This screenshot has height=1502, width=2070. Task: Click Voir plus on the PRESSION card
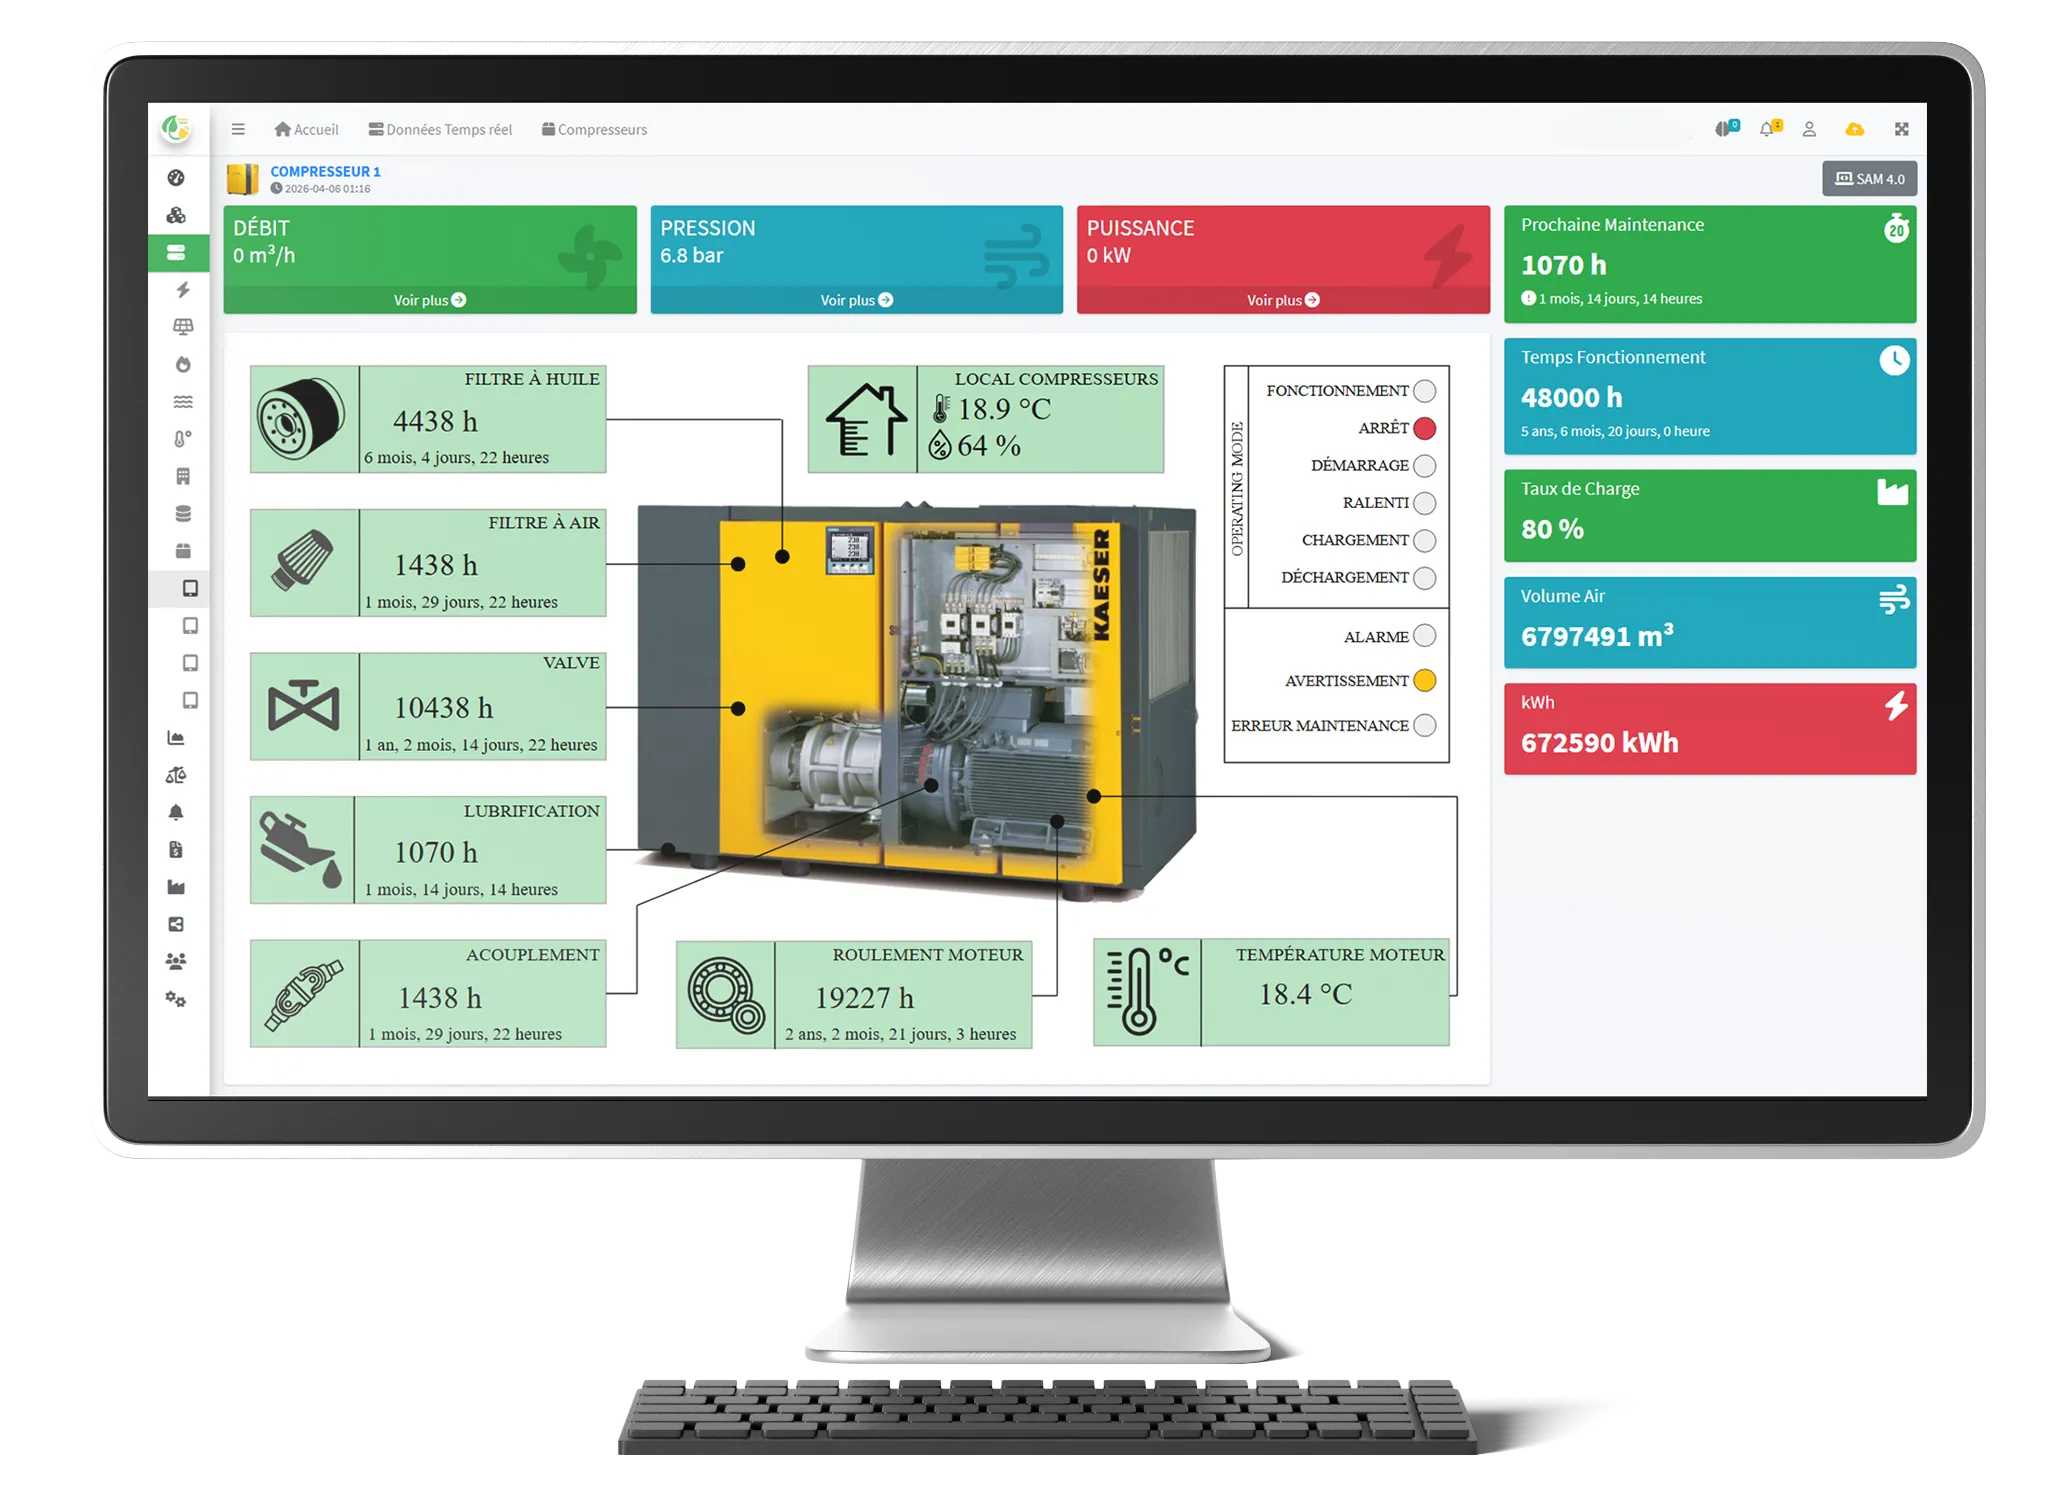(857, 300)
